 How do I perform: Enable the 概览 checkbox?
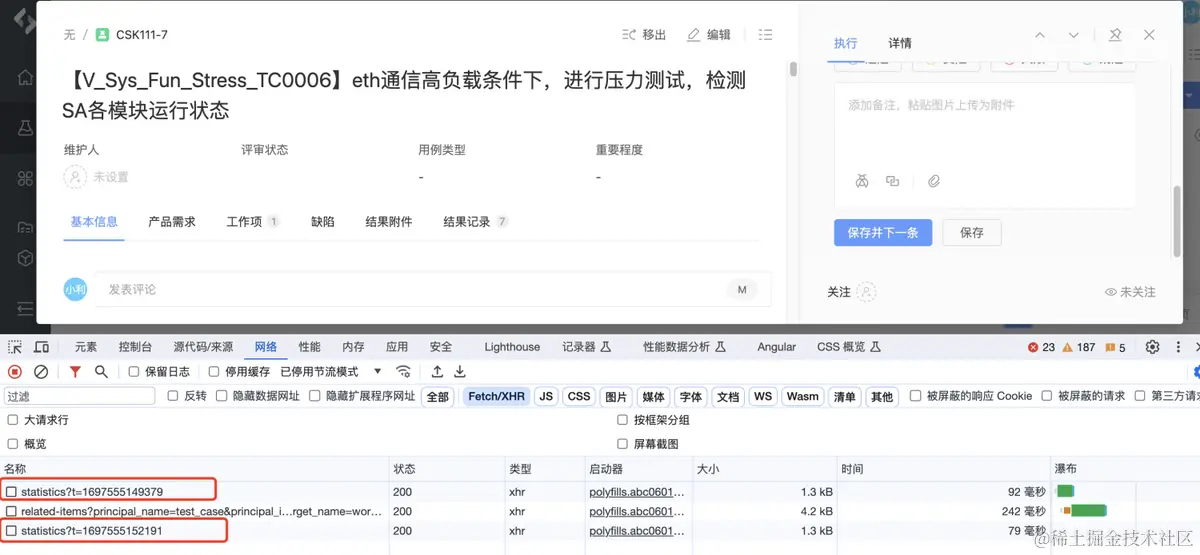pyautogui.click(x=13, y=444)
